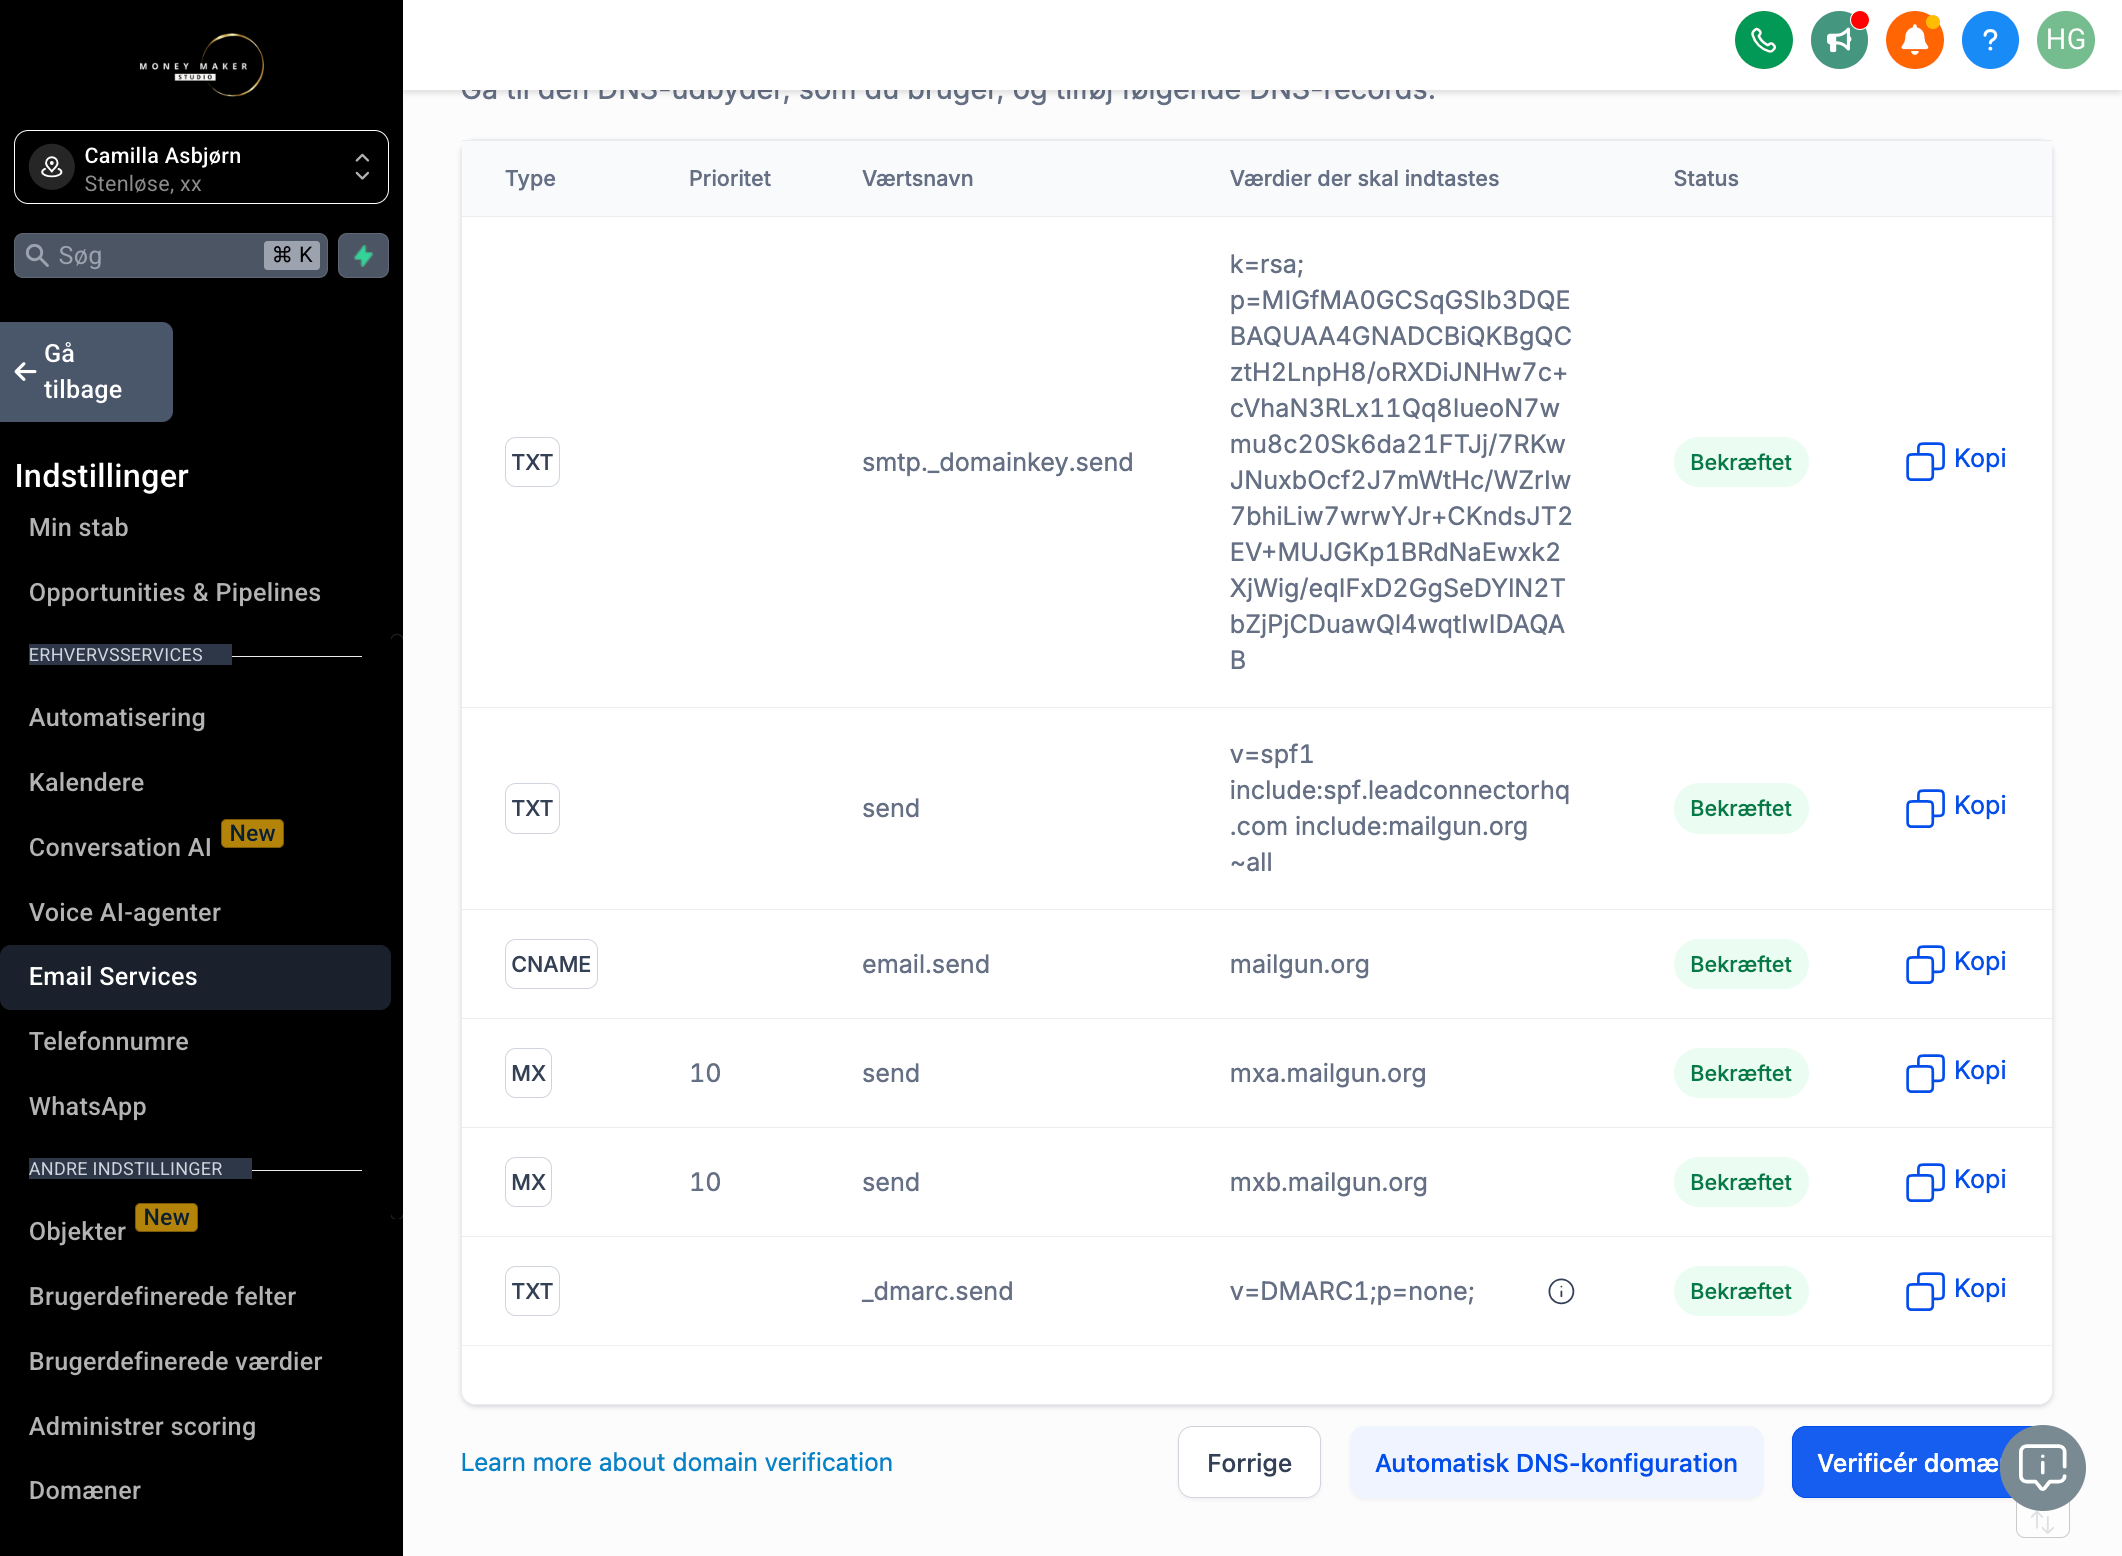Click the Værtsnavn column header
Screen dimensions: 2122x1556
pos(917,178)
